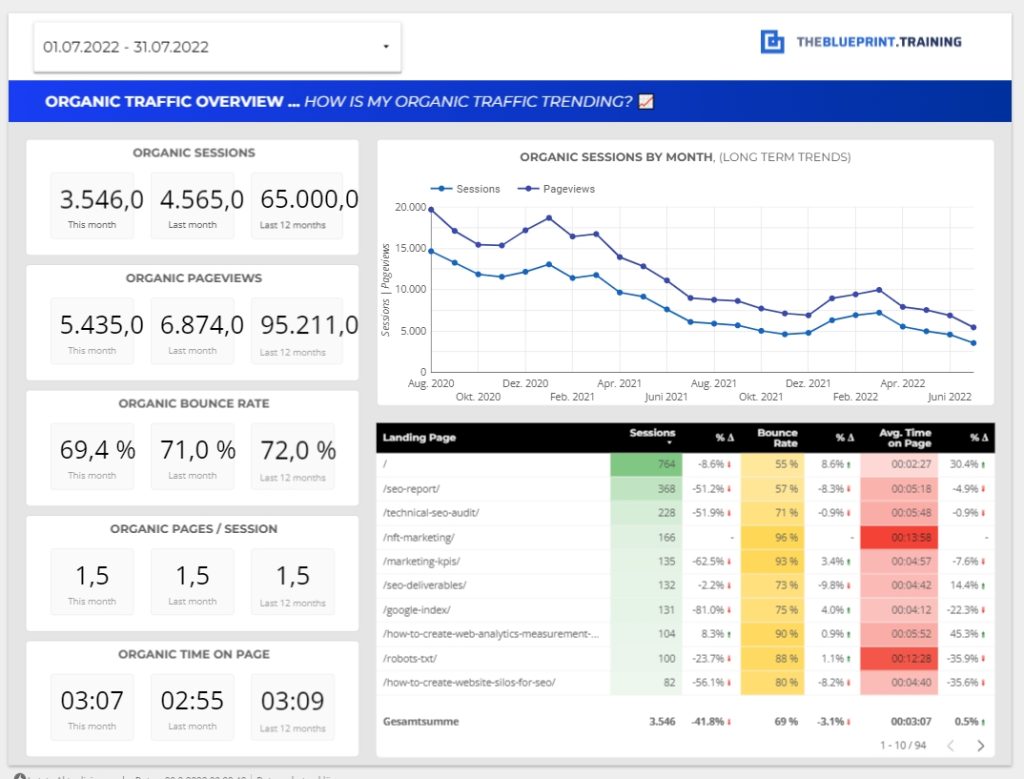
Task: Go to next page of landing table
Action: tap(980, 745)
